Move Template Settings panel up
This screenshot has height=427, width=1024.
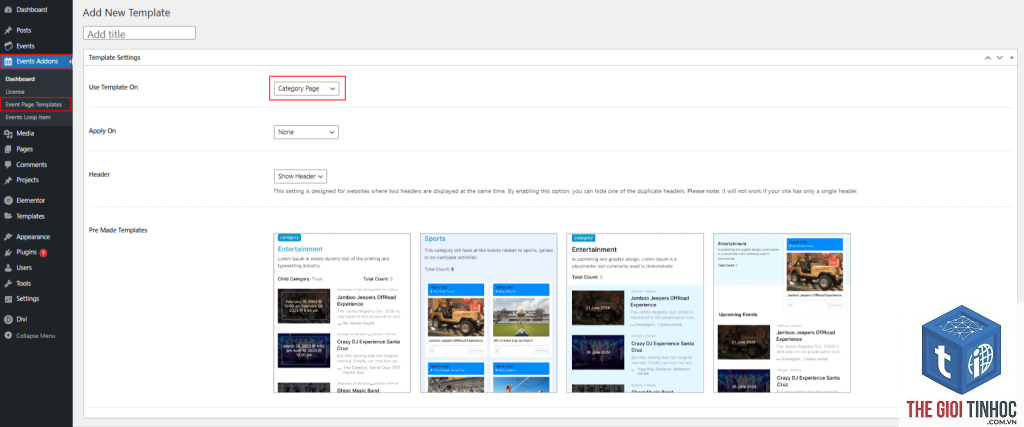tap(987, 58)
